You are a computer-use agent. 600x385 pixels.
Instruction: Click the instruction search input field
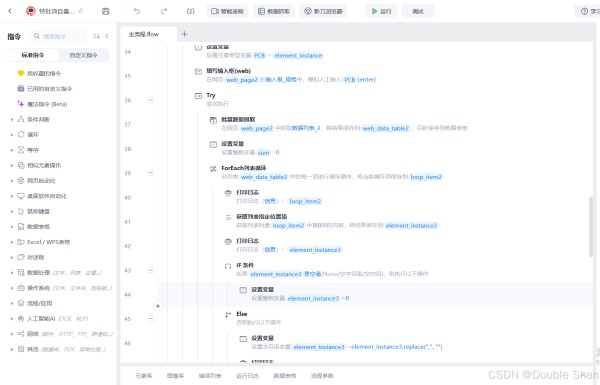pos(58,36)
